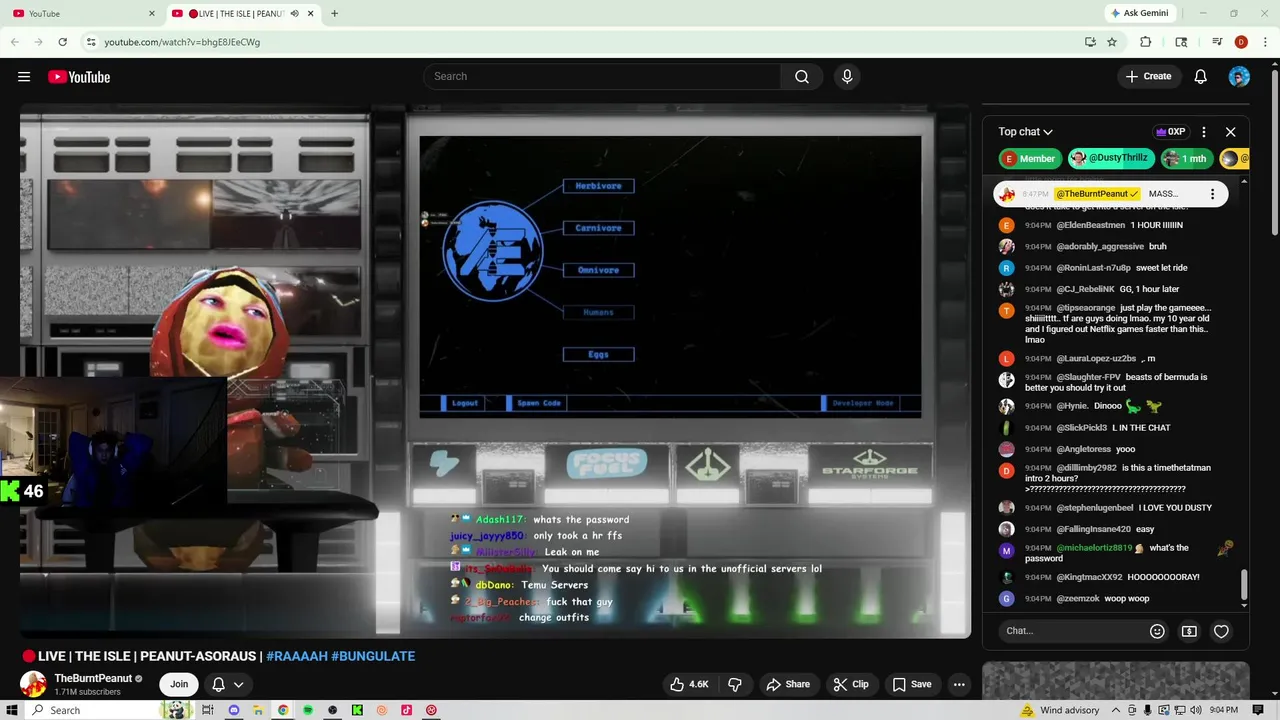Image resolution: width=1280 pixels, height=720 pixels.
Task: Send a heart reaction in chat
Action: [1221, 631]
